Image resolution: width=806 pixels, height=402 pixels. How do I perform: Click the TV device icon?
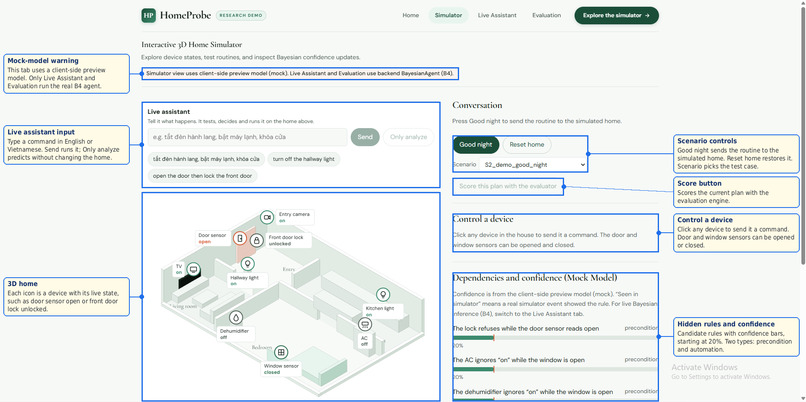pos(193,269)
